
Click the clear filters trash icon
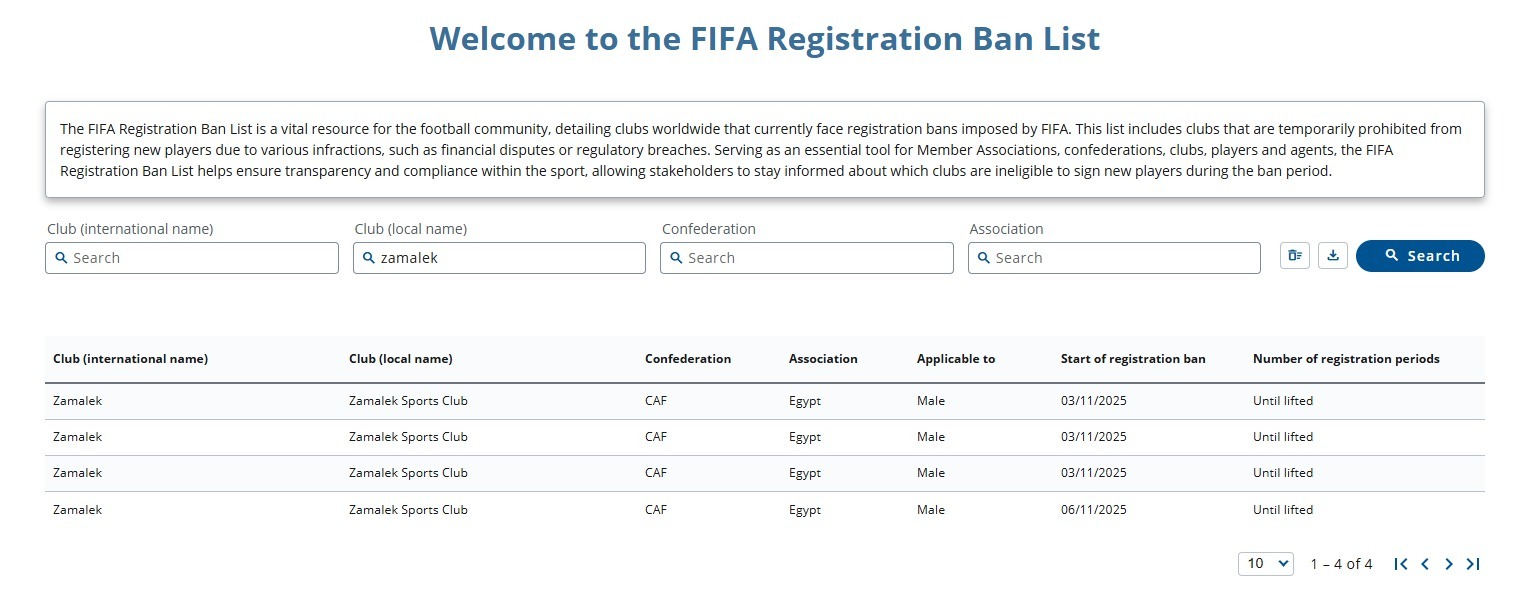(1295, 256)
